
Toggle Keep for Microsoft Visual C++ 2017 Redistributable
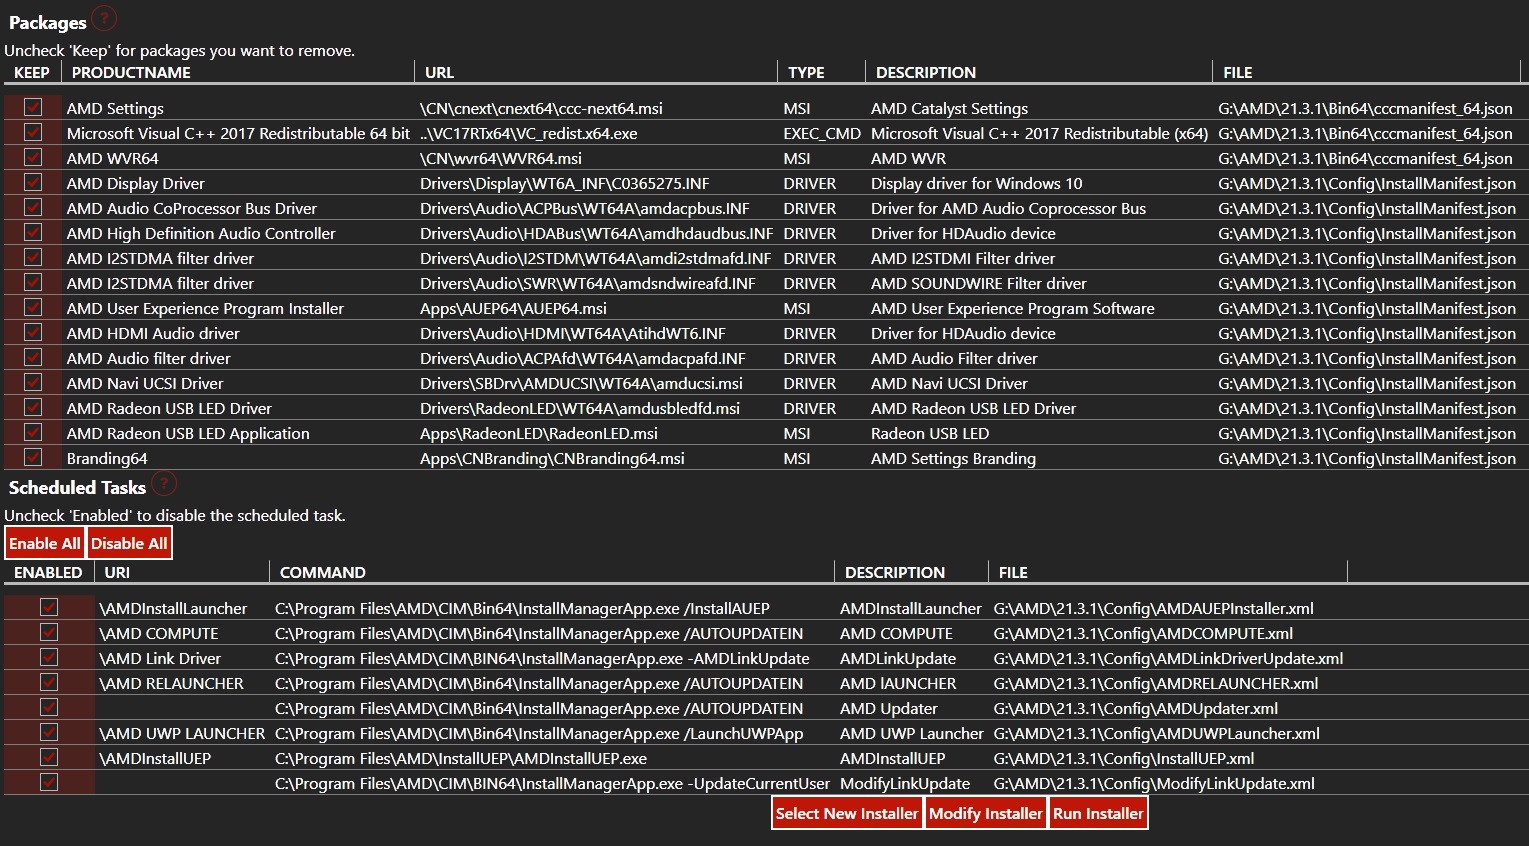[33, 132]
